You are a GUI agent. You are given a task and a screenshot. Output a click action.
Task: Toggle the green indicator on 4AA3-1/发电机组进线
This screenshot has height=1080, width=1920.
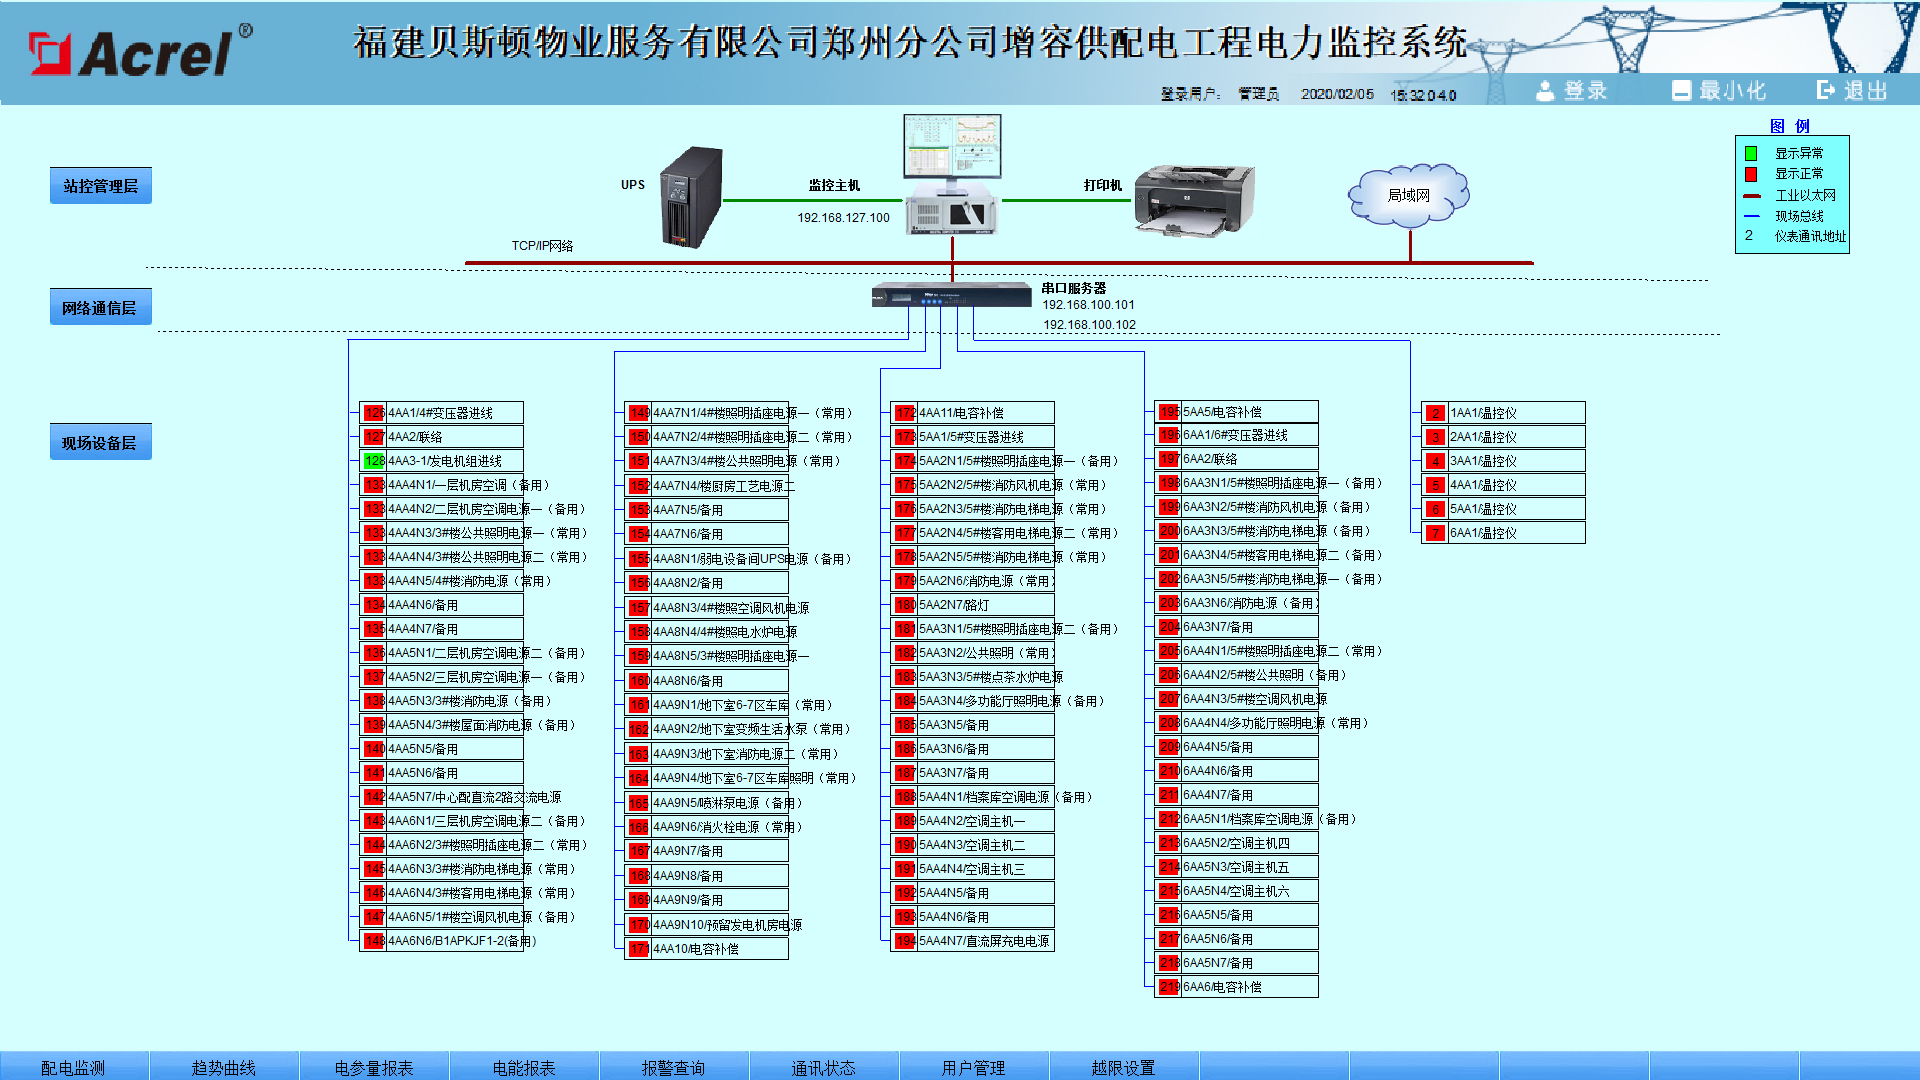point(373,460)
